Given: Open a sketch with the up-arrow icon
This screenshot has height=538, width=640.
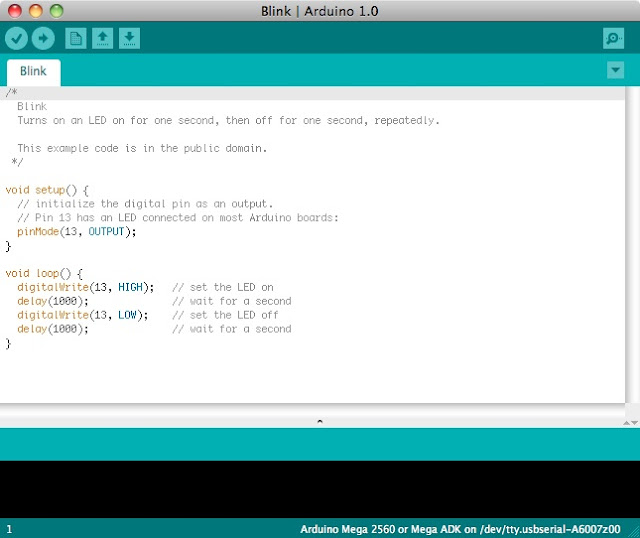Looking at the screenshot, I should tap(102, 38).
